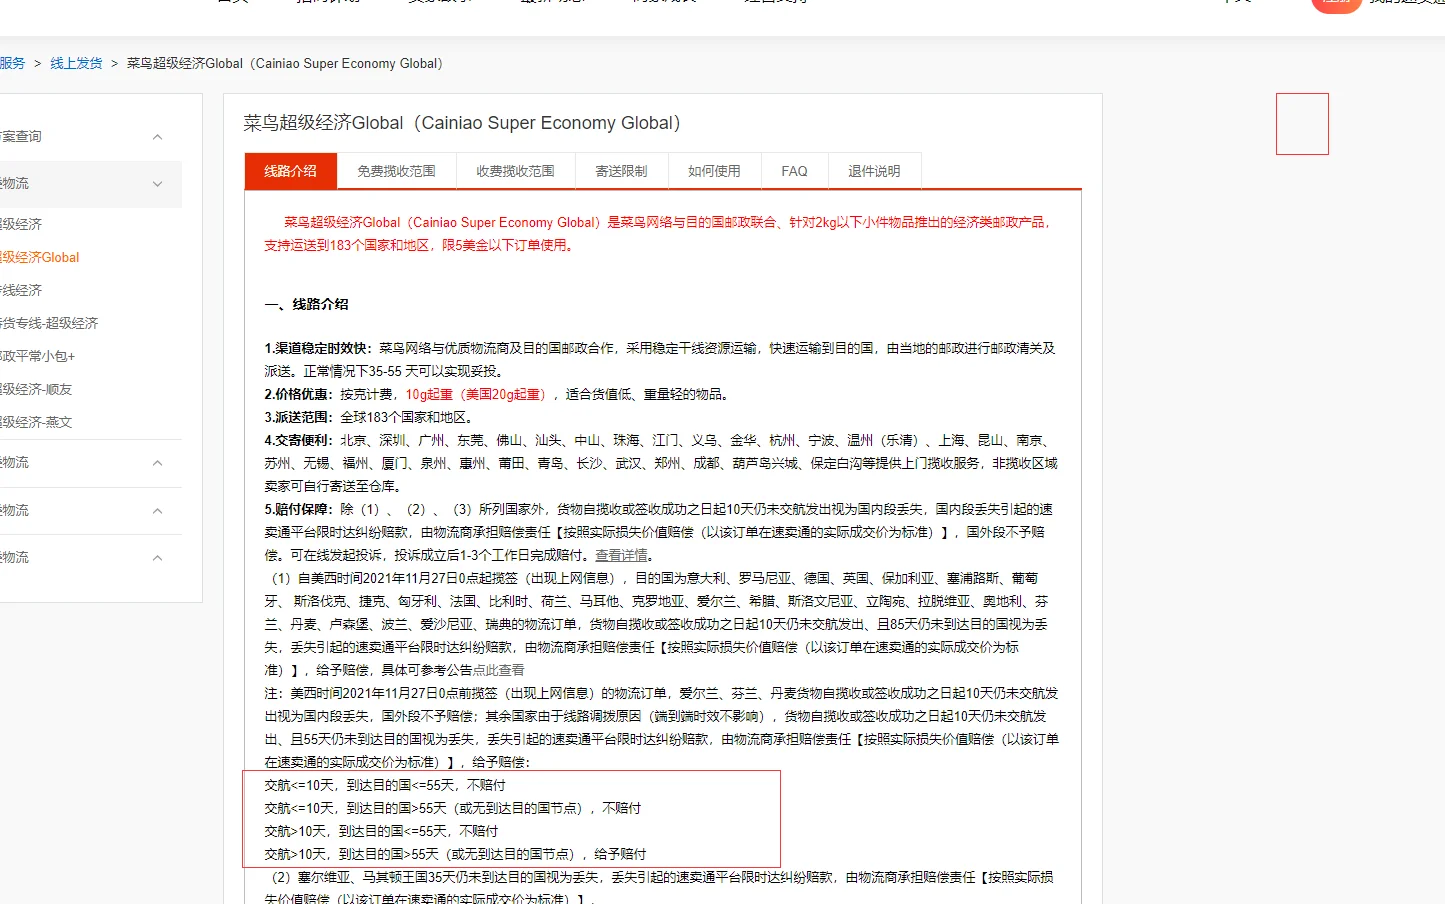Screen dimensions: 1445x904
Task: Click the line 交航>10天，到达目的国<=55天，不赔付
Action: [x=381, y=831]
